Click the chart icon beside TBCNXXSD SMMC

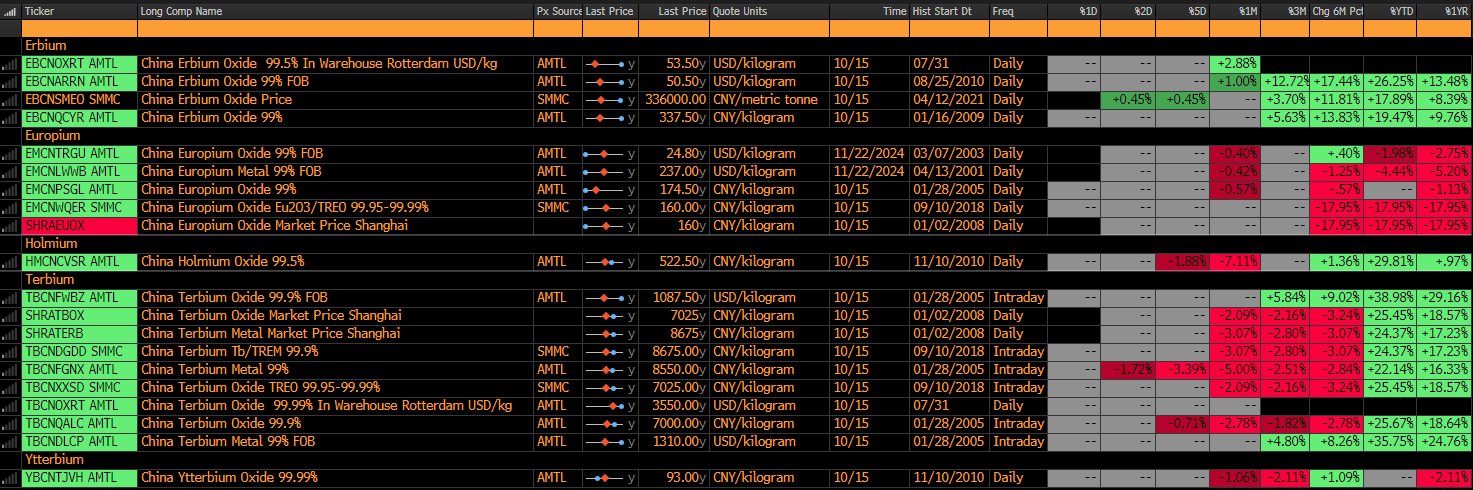11,388
